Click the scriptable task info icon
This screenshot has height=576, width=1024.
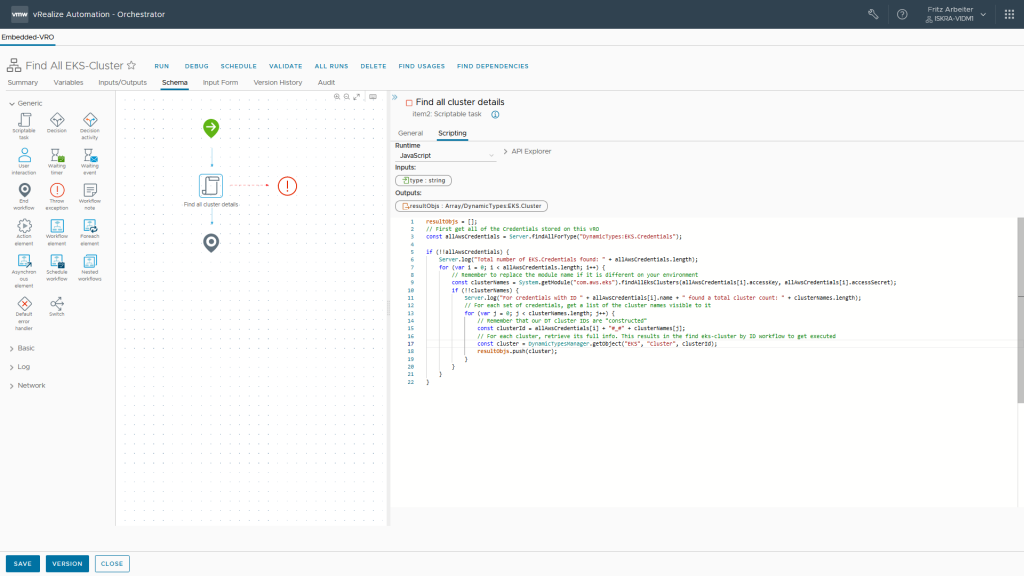coord(495,115)
